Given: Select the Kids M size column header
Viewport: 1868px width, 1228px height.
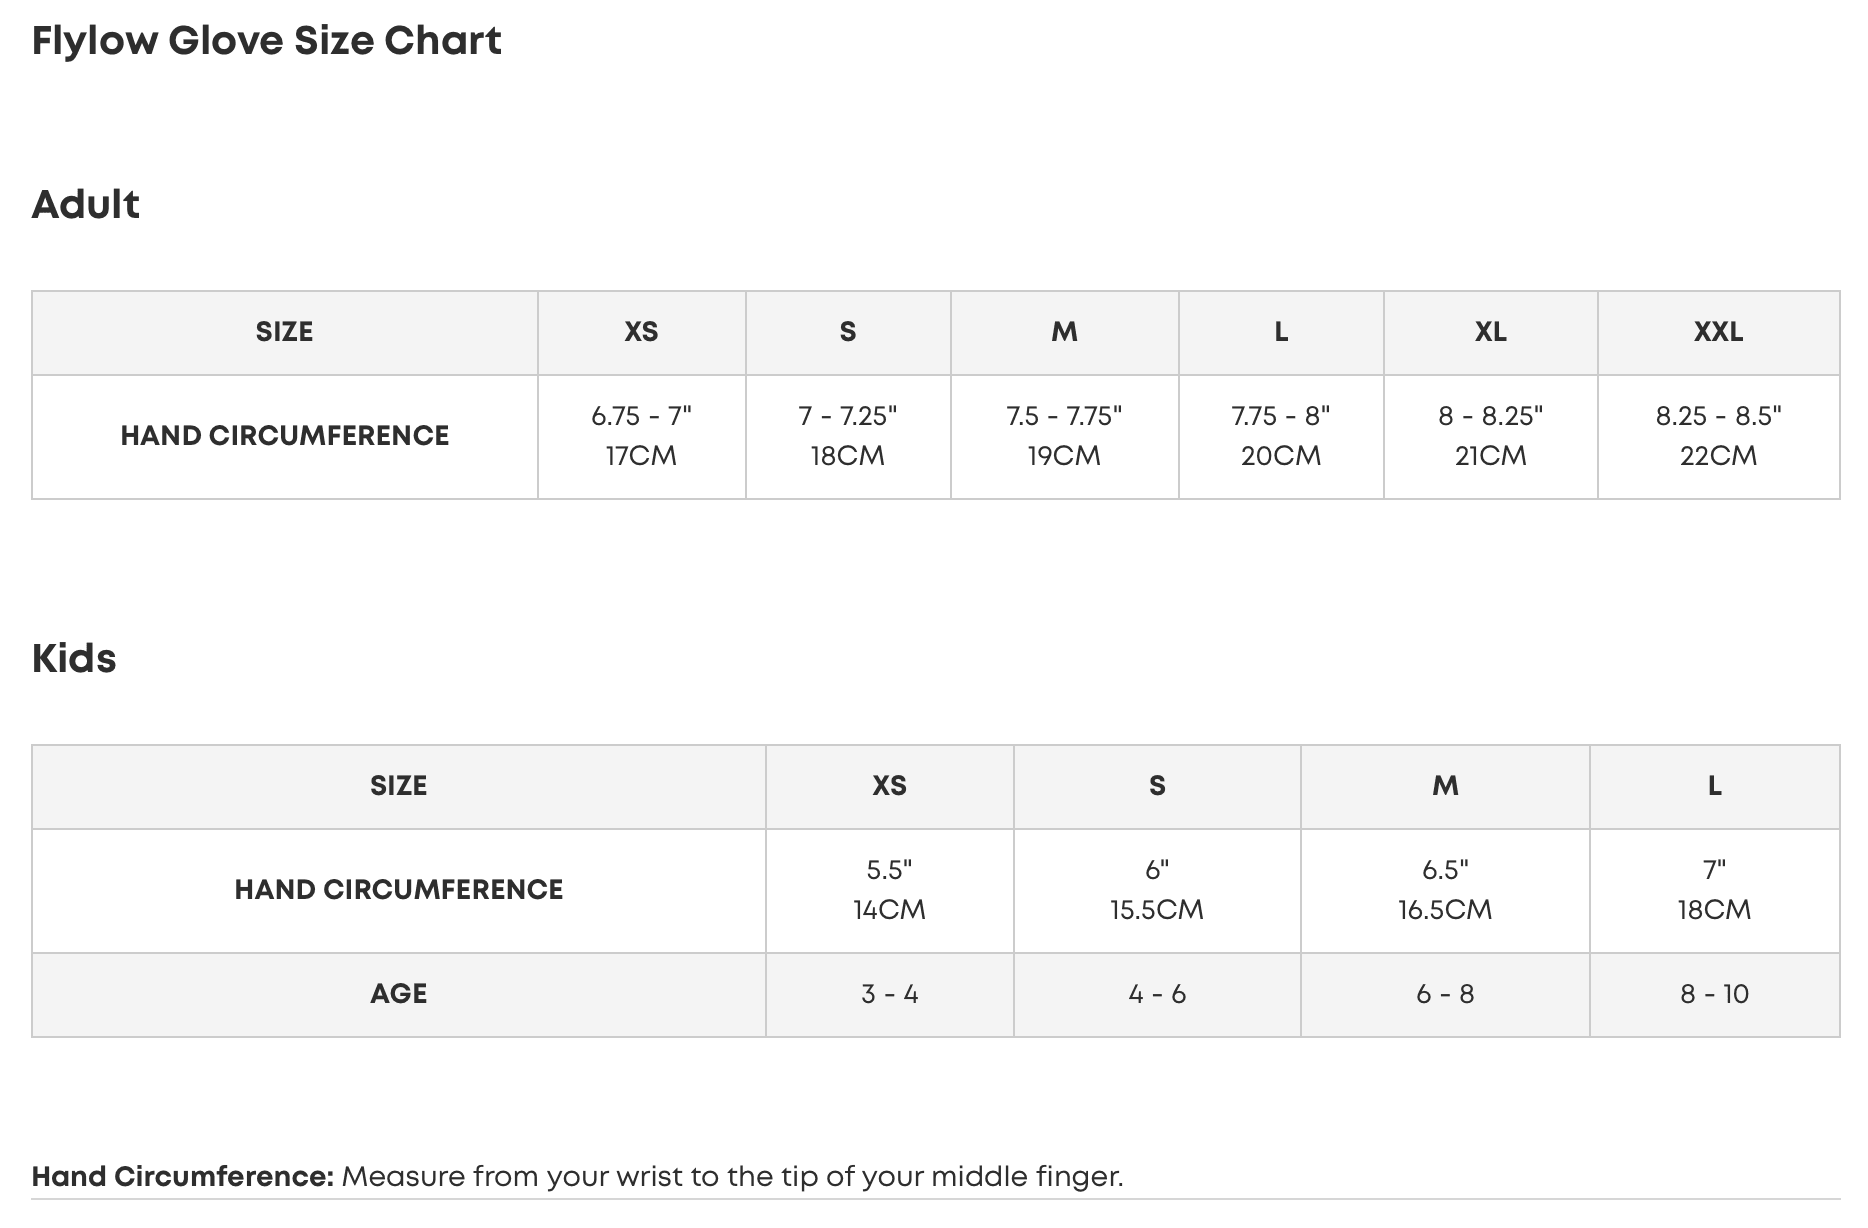Looking at the screenshot, I should [x=1445, y=786].
